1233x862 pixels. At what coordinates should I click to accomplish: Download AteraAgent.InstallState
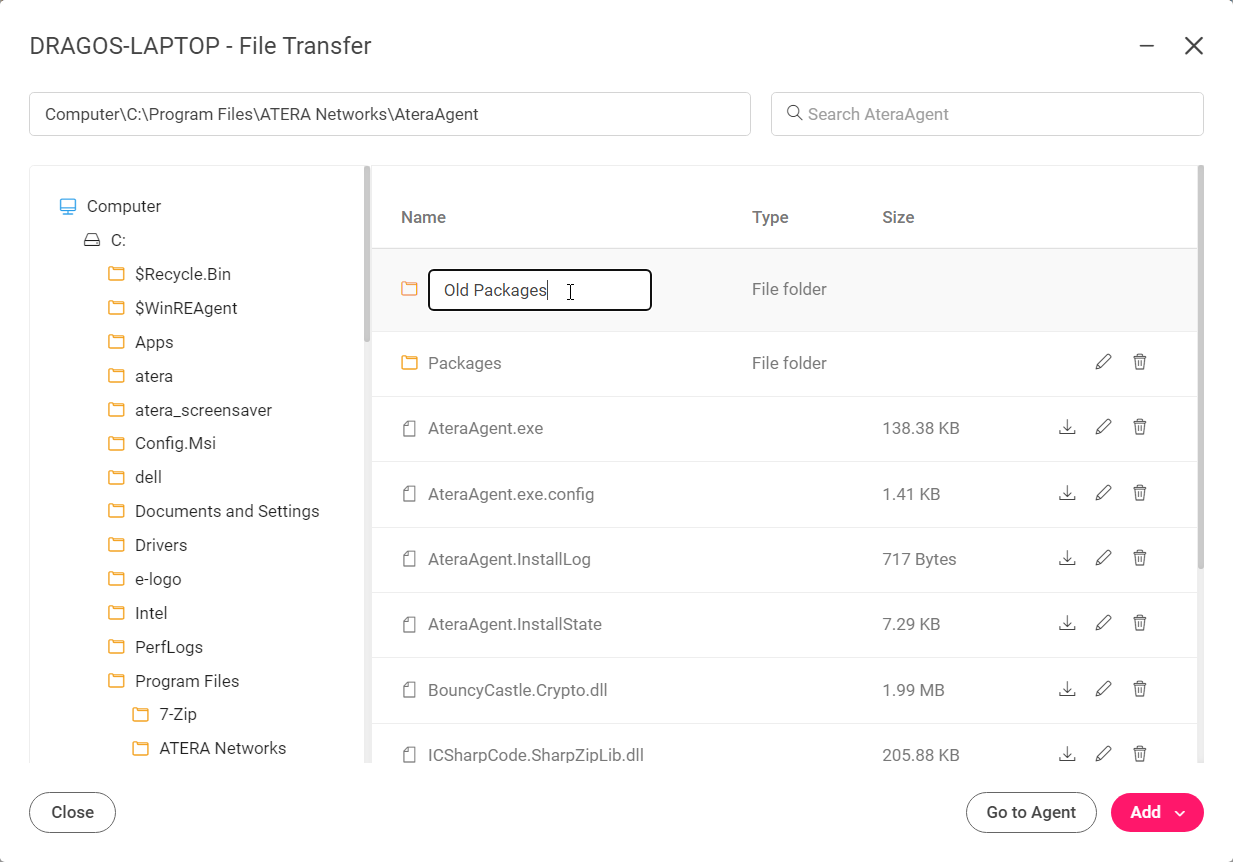[1067, 623]
